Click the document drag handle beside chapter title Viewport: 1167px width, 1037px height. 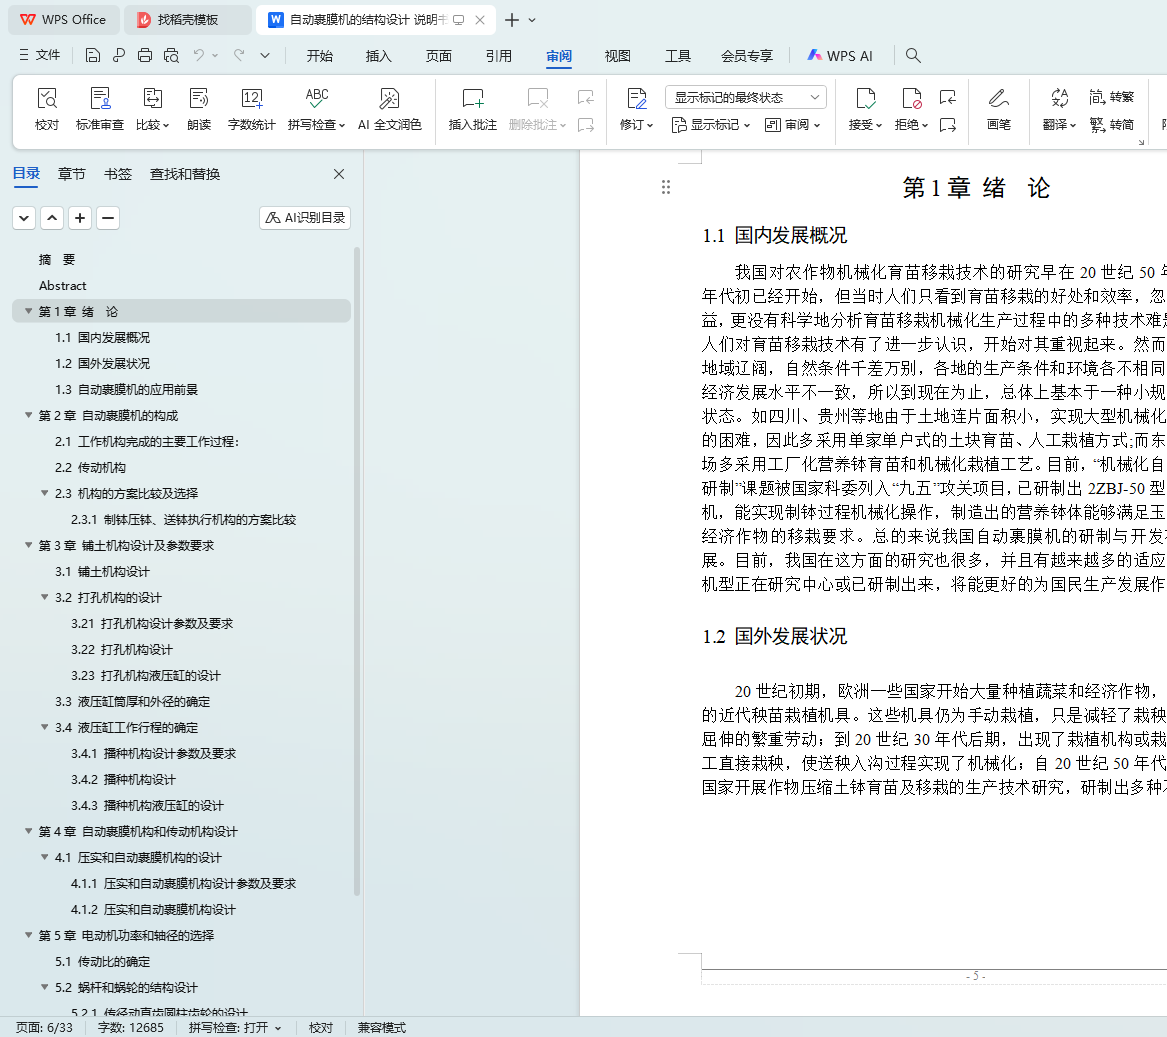click(x=666, y=188)
